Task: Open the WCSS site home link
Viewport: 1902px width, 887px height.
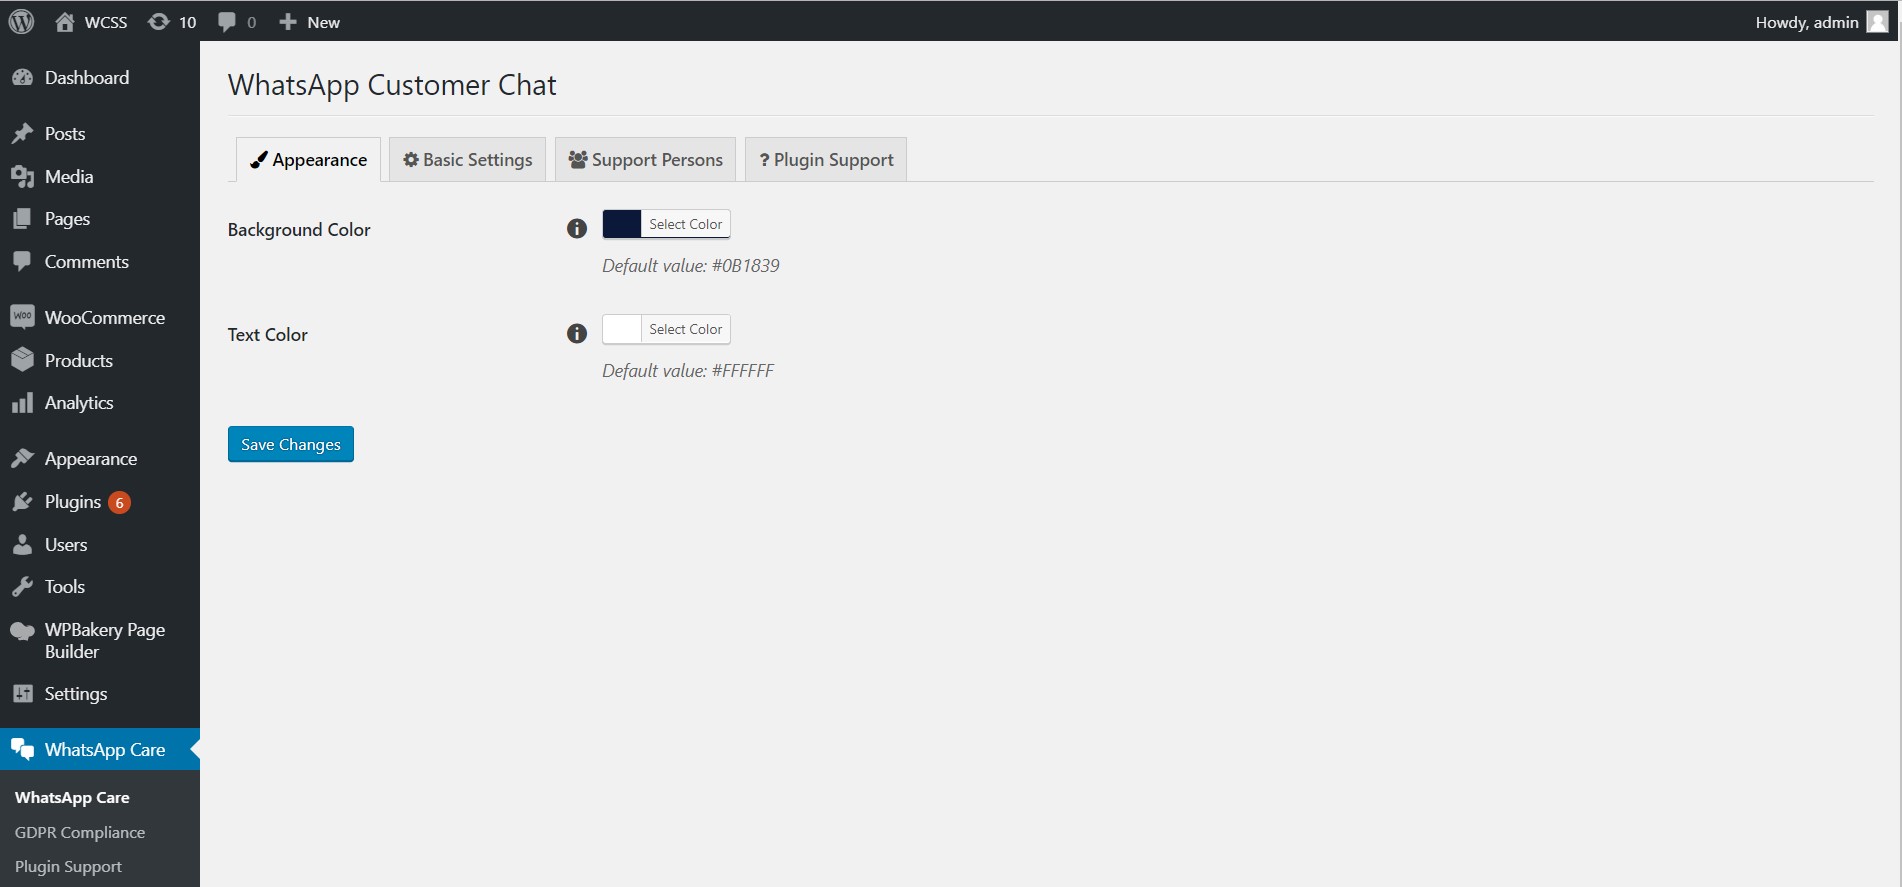Action: (91, 22)
